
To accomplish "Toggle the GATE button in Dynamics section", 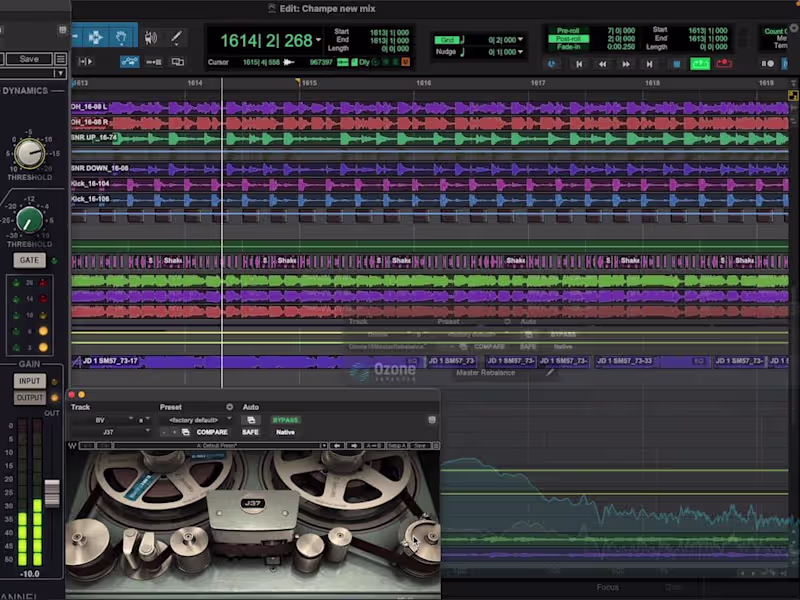I will 29,260.
